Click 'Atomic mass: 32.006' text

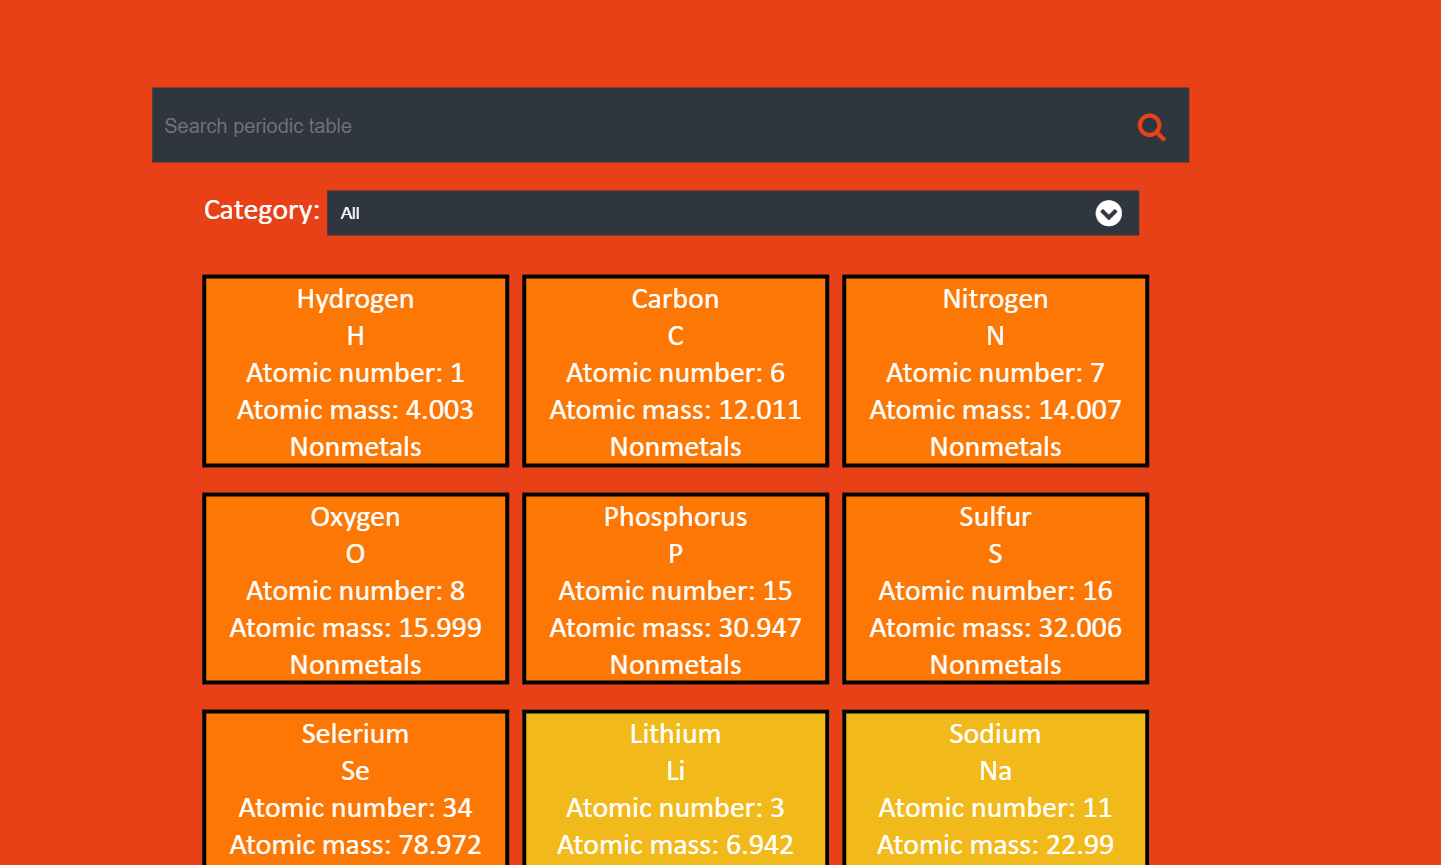tap(995, 628)
